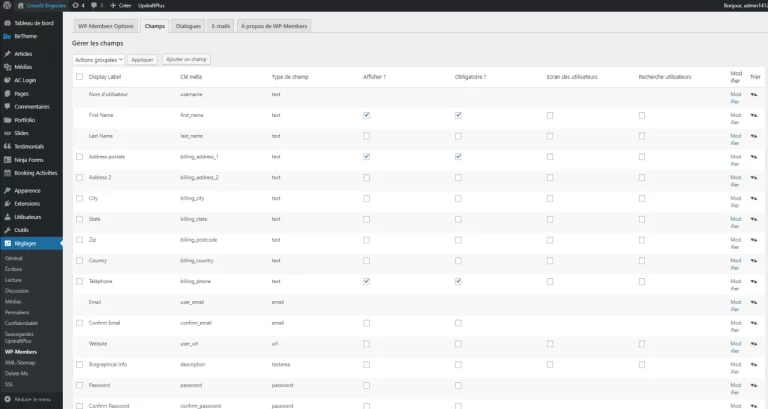Open the WP-Members settings submenu
768x409 pixels.
21,352
